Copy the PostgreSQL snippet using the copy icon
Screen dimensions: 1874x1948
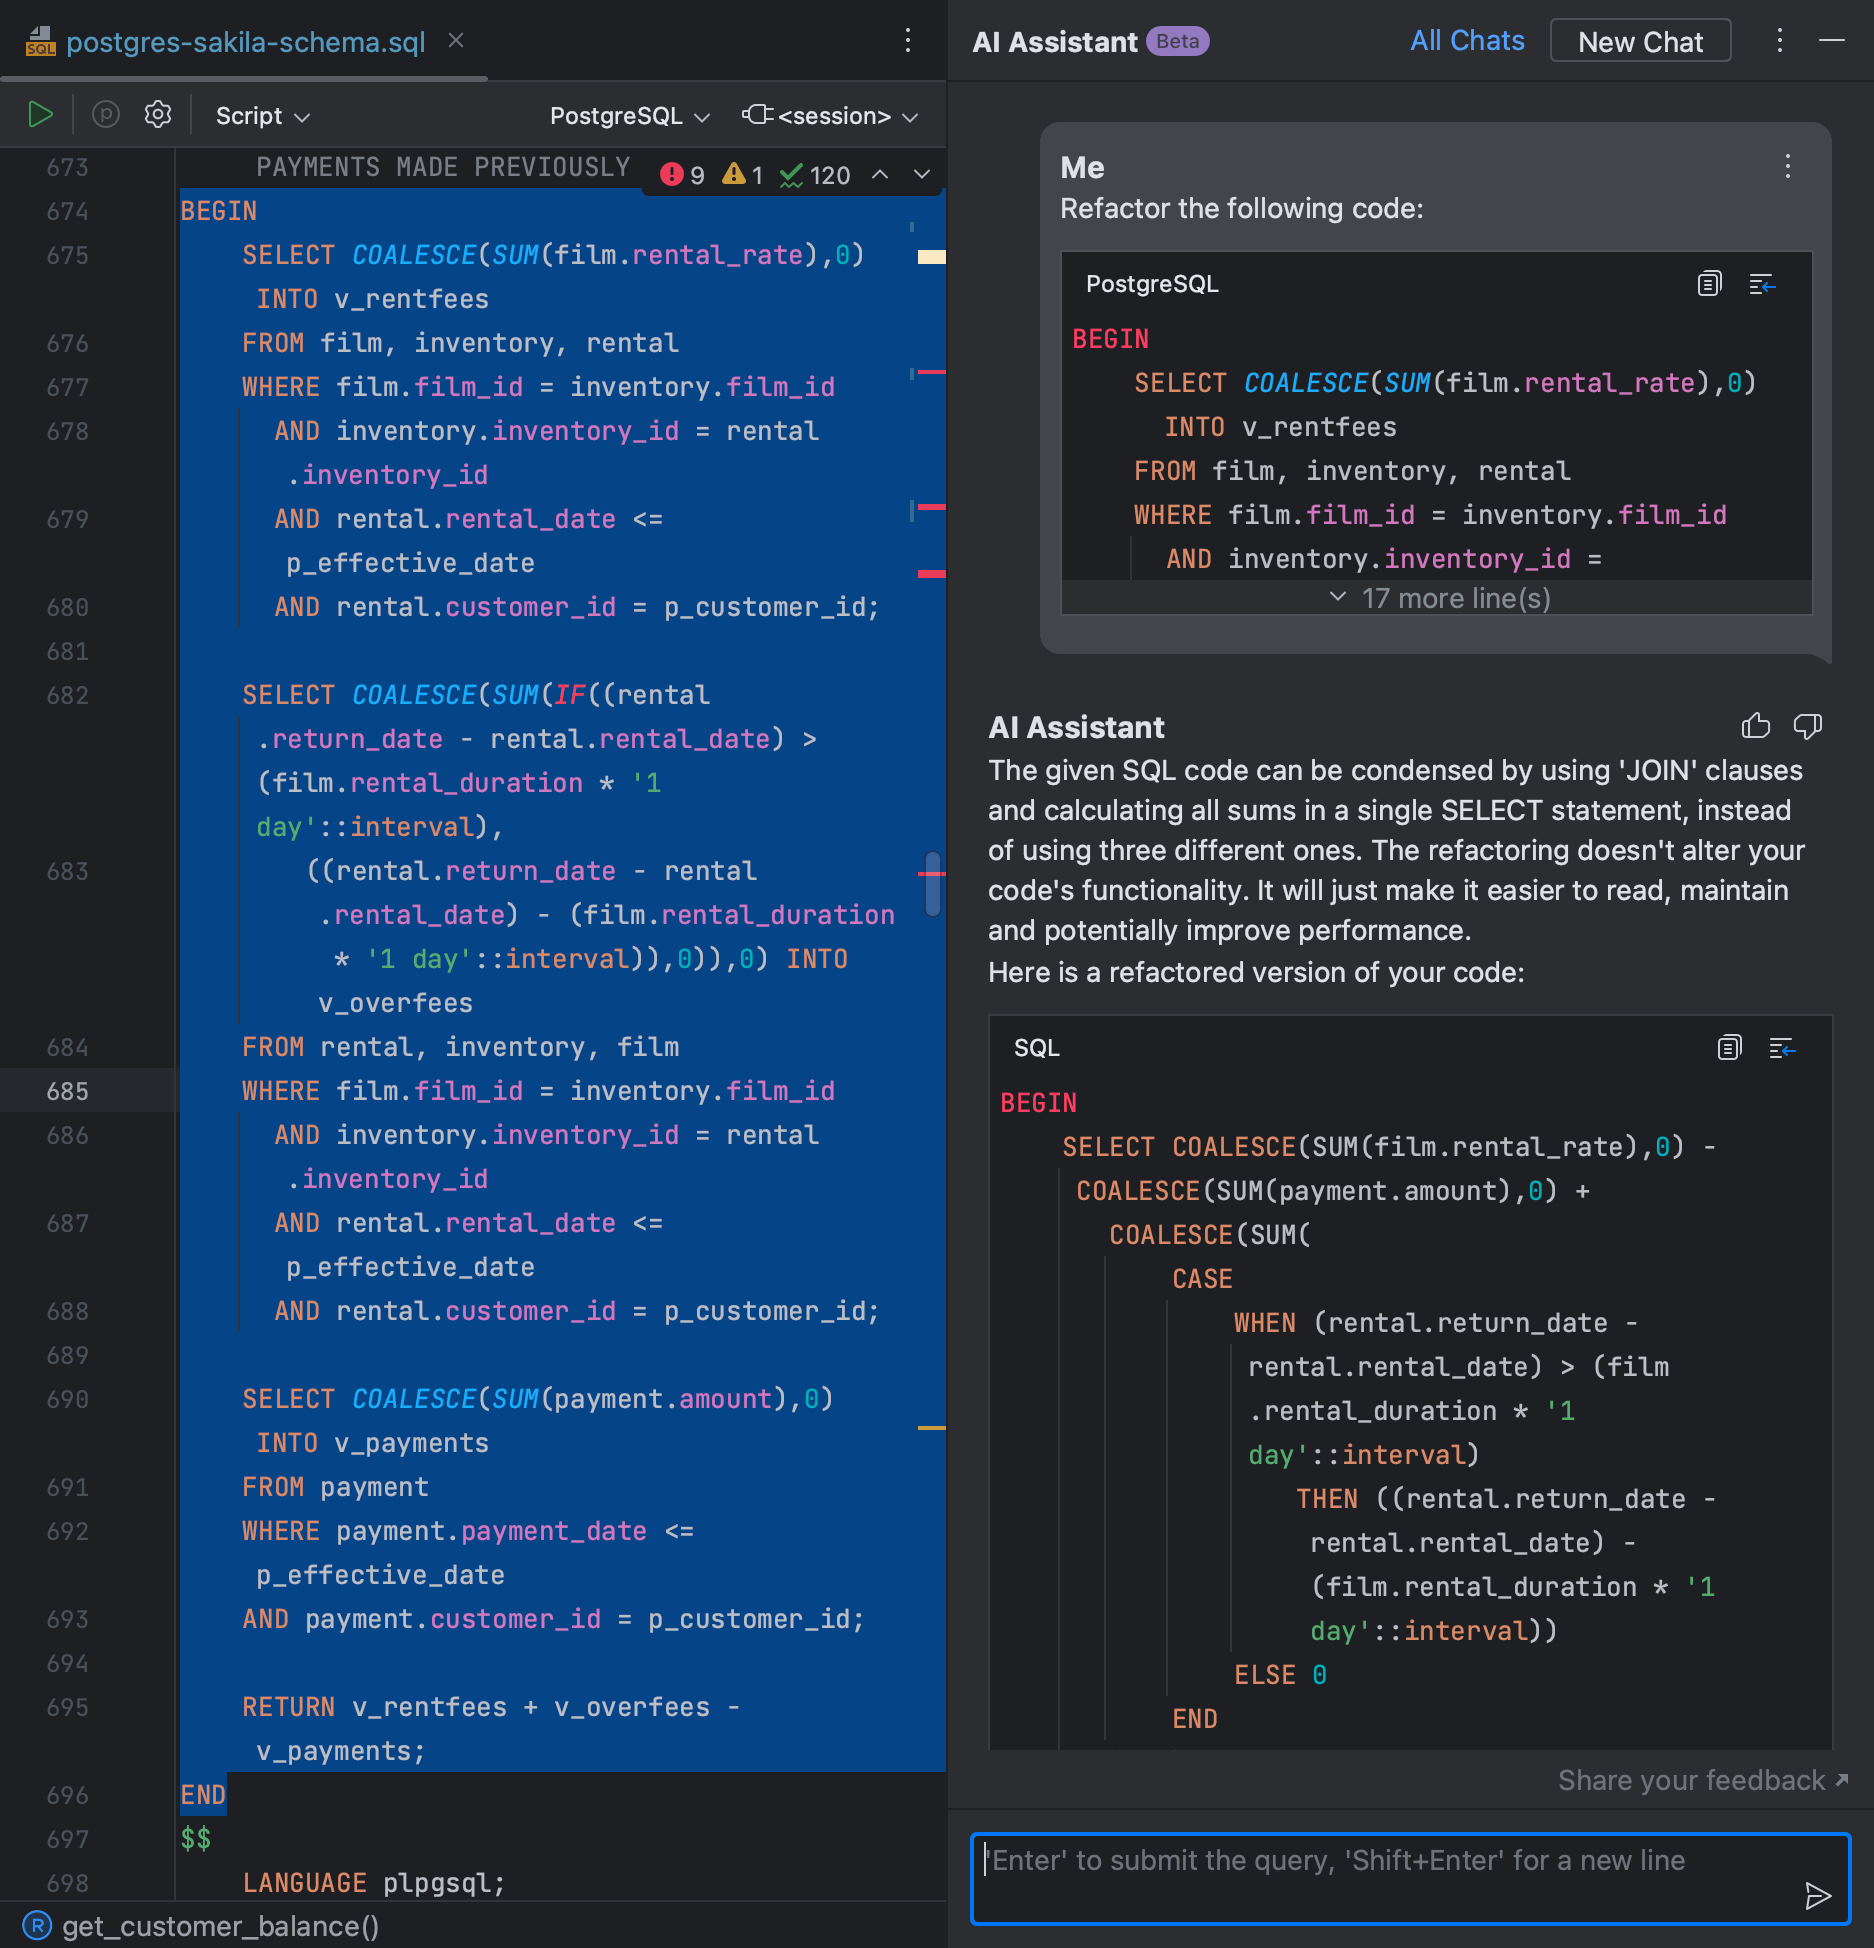1709,284
